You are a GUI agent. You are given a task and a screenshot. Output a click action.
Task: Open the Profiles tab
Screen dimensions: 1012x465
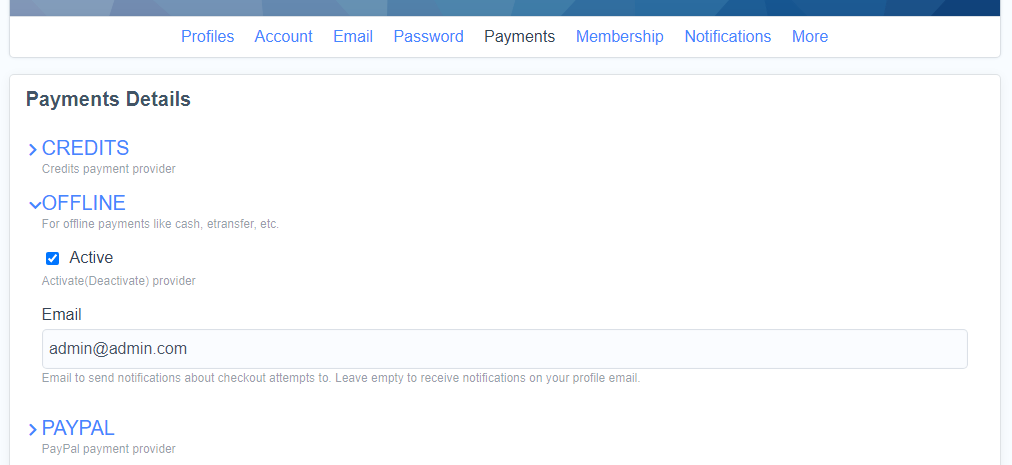(x=207, y=36)
